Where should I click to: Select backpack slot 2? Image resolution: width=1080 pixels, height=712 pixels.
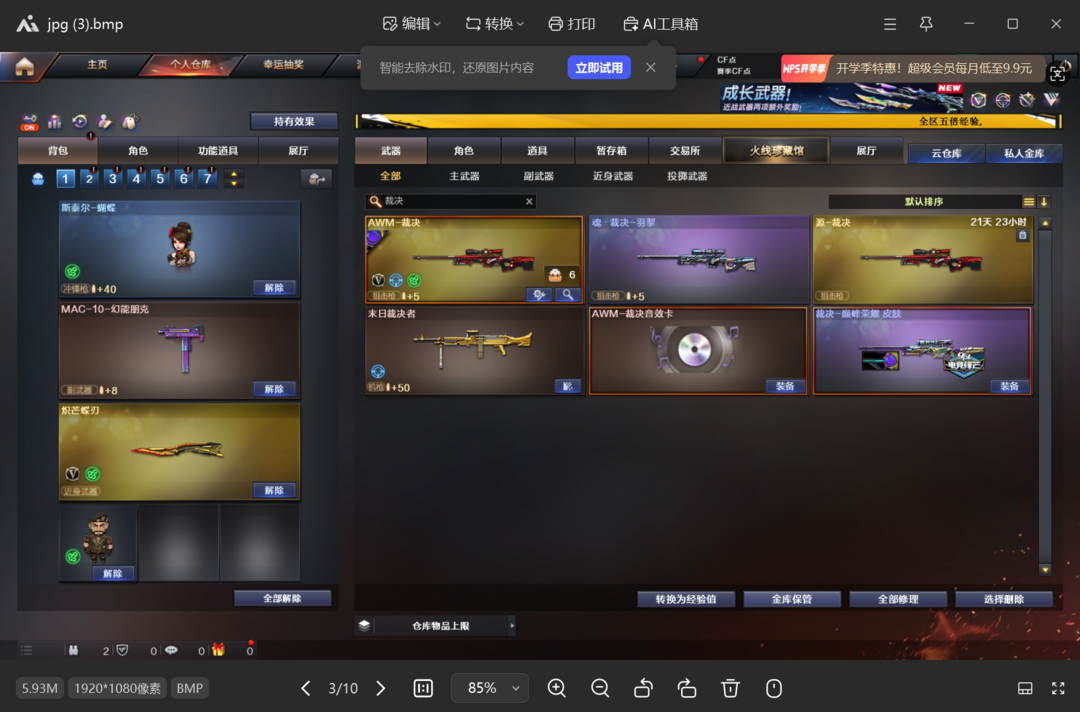coord(89,178)
